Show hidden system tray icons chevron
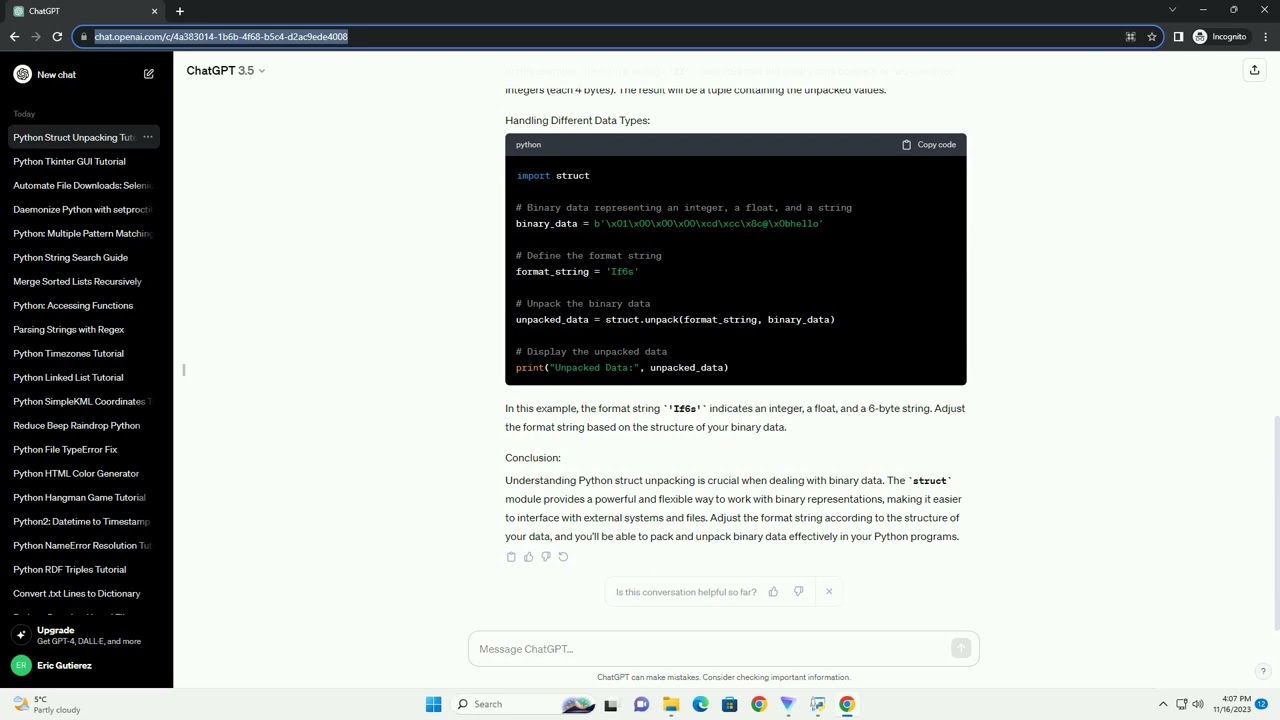Screen dimensions: 1280x720 click(x=1163, y=704)
